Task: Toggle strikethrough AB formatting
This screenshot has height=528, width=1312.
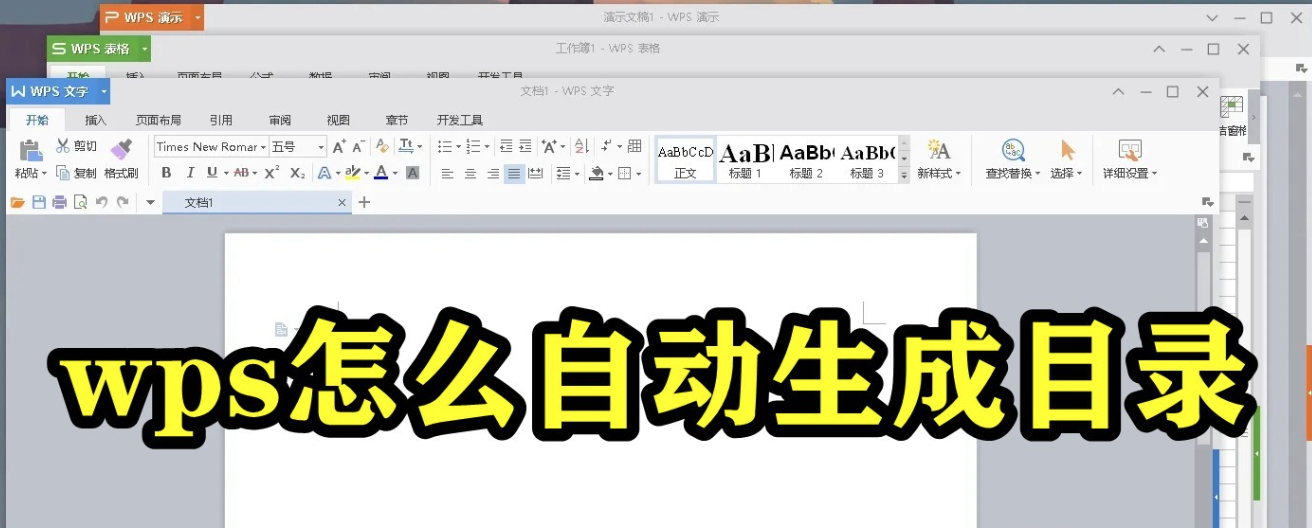Action: click(x=240, y=173)
